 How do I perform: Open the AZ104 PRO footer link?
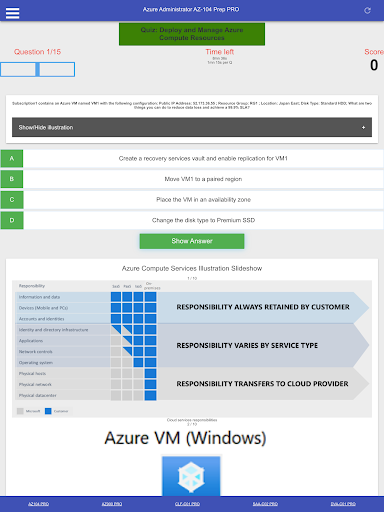38,504
